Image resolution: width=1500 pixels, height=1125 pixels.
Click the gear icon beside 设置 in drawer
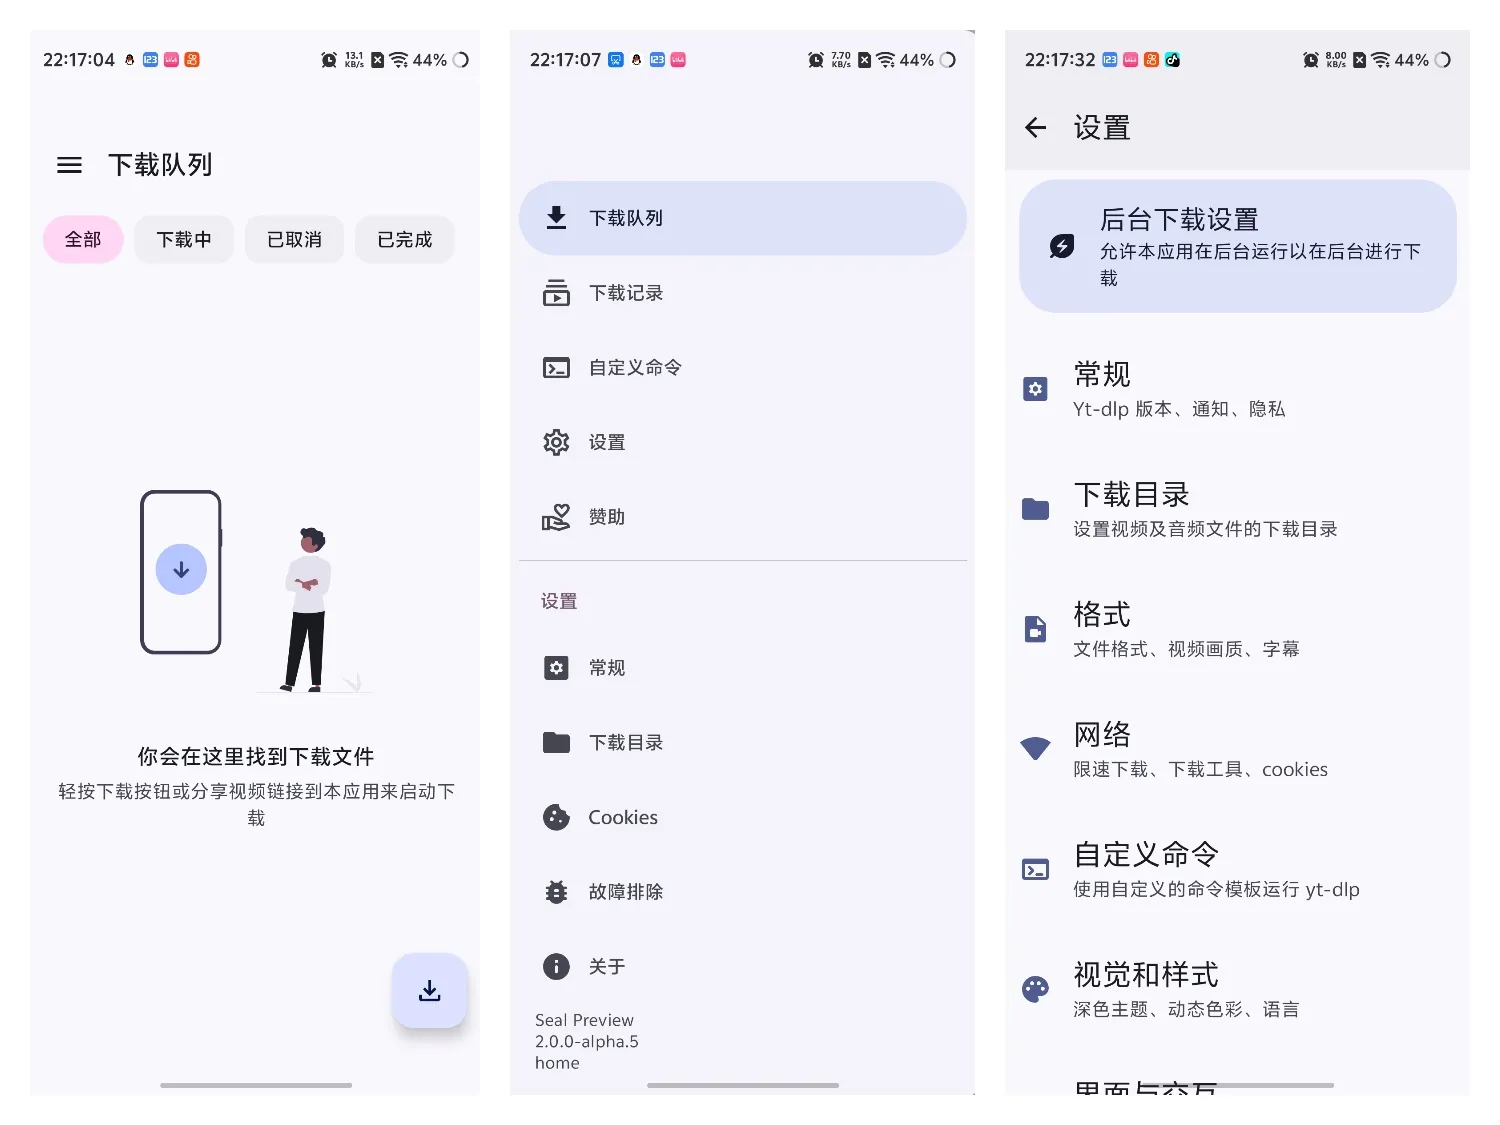tap(556, 442)
